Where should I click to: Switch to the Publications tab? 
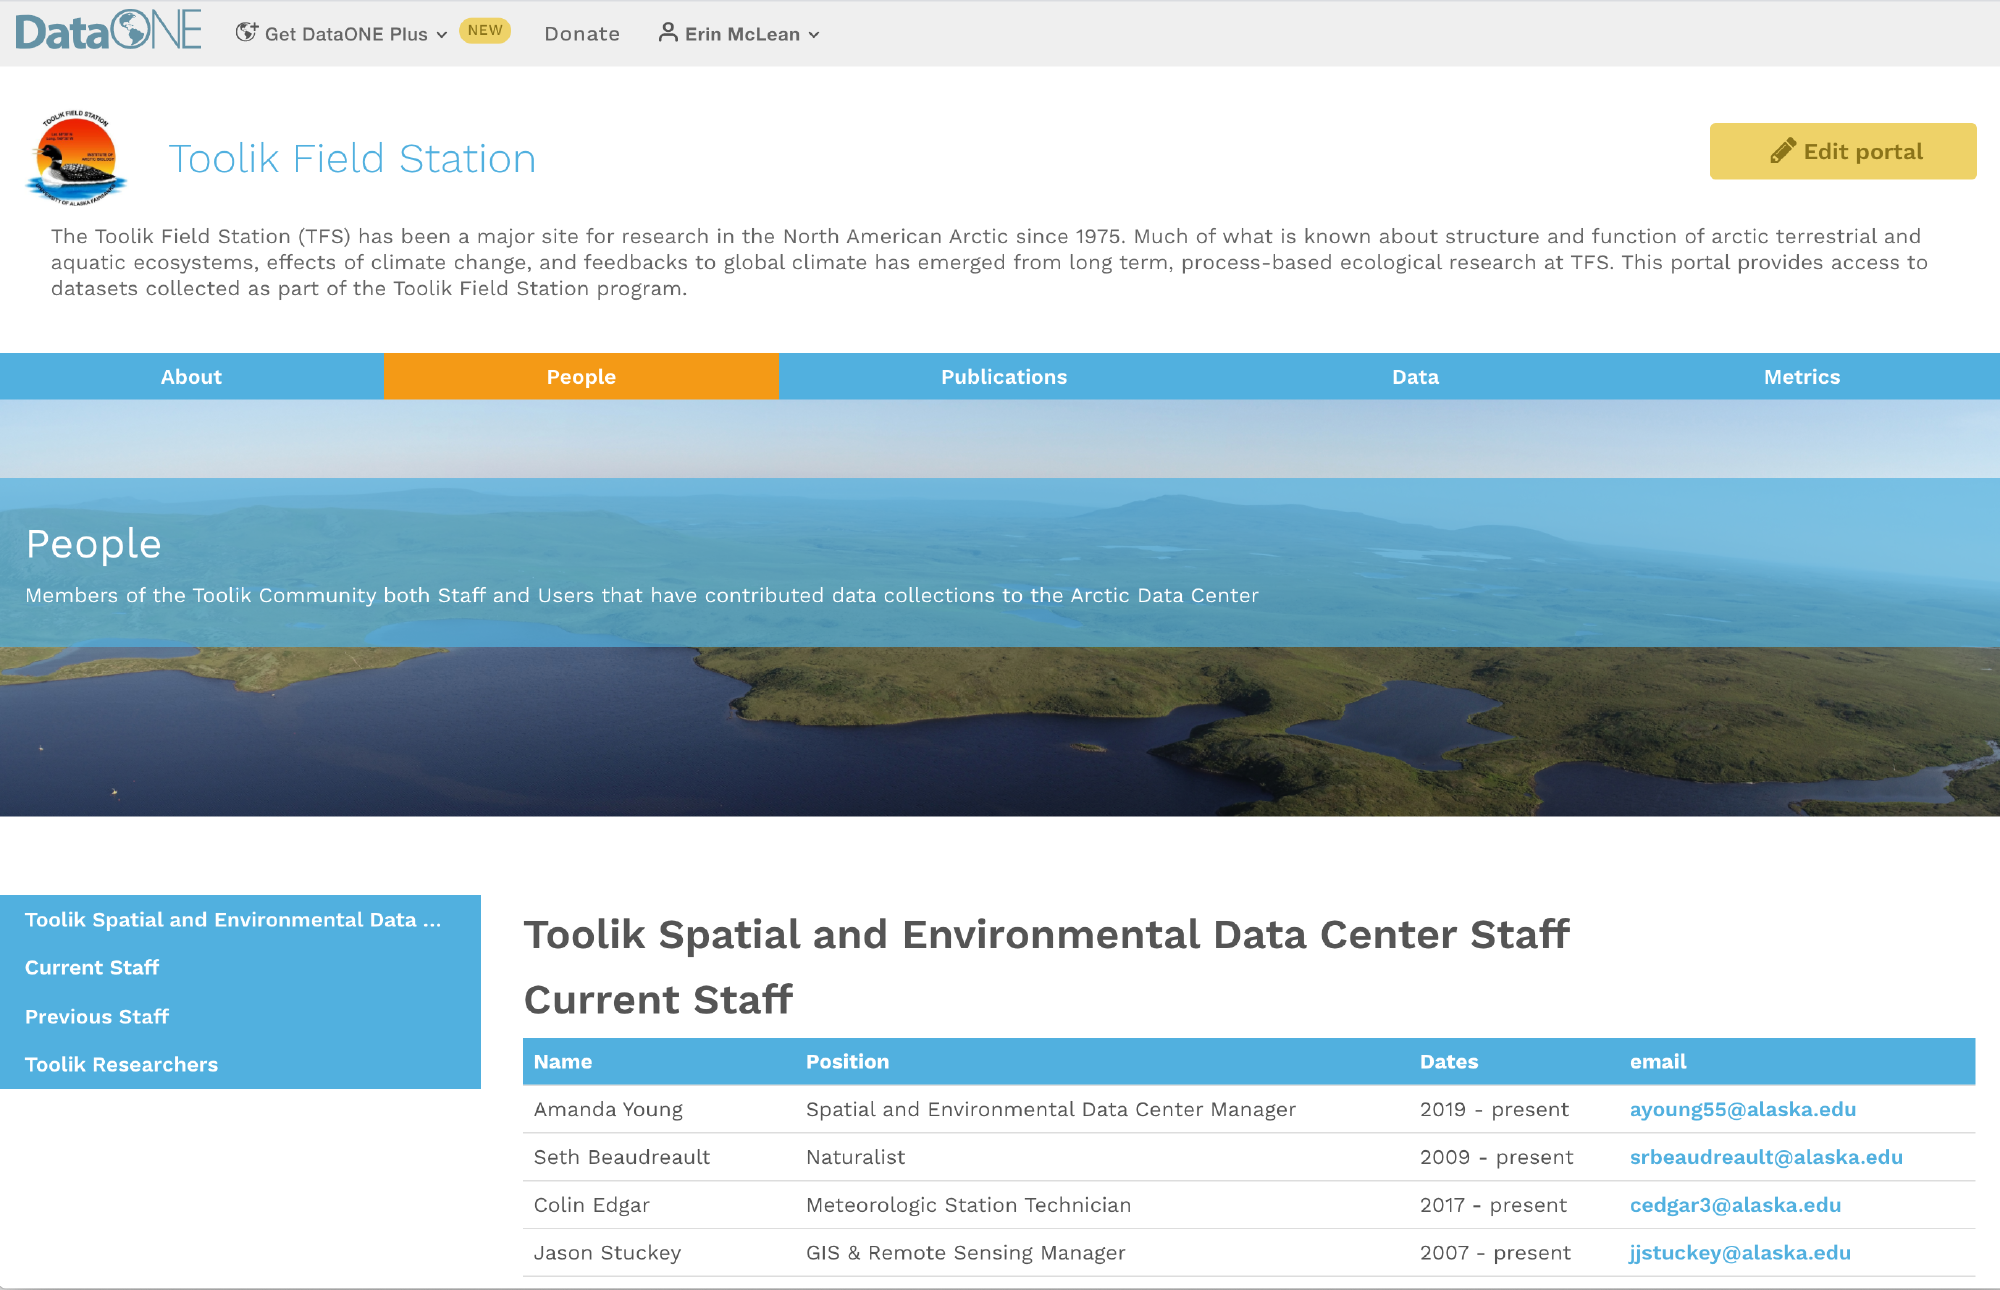click(x=1003, y=377)
